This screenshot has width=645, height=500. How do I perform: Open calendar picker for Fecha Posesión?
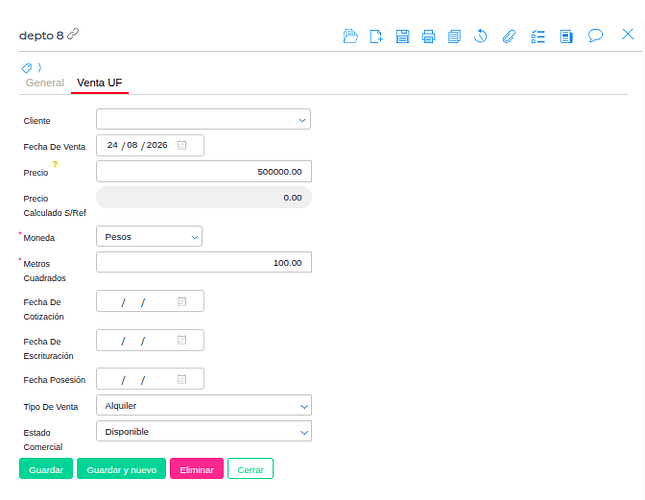(181, 379)
